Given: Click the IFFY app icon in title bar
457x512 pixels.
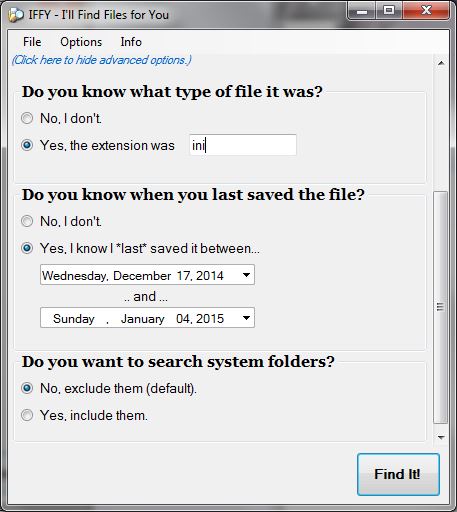Looking at the screenshot, I should click(x=16, y=15).
